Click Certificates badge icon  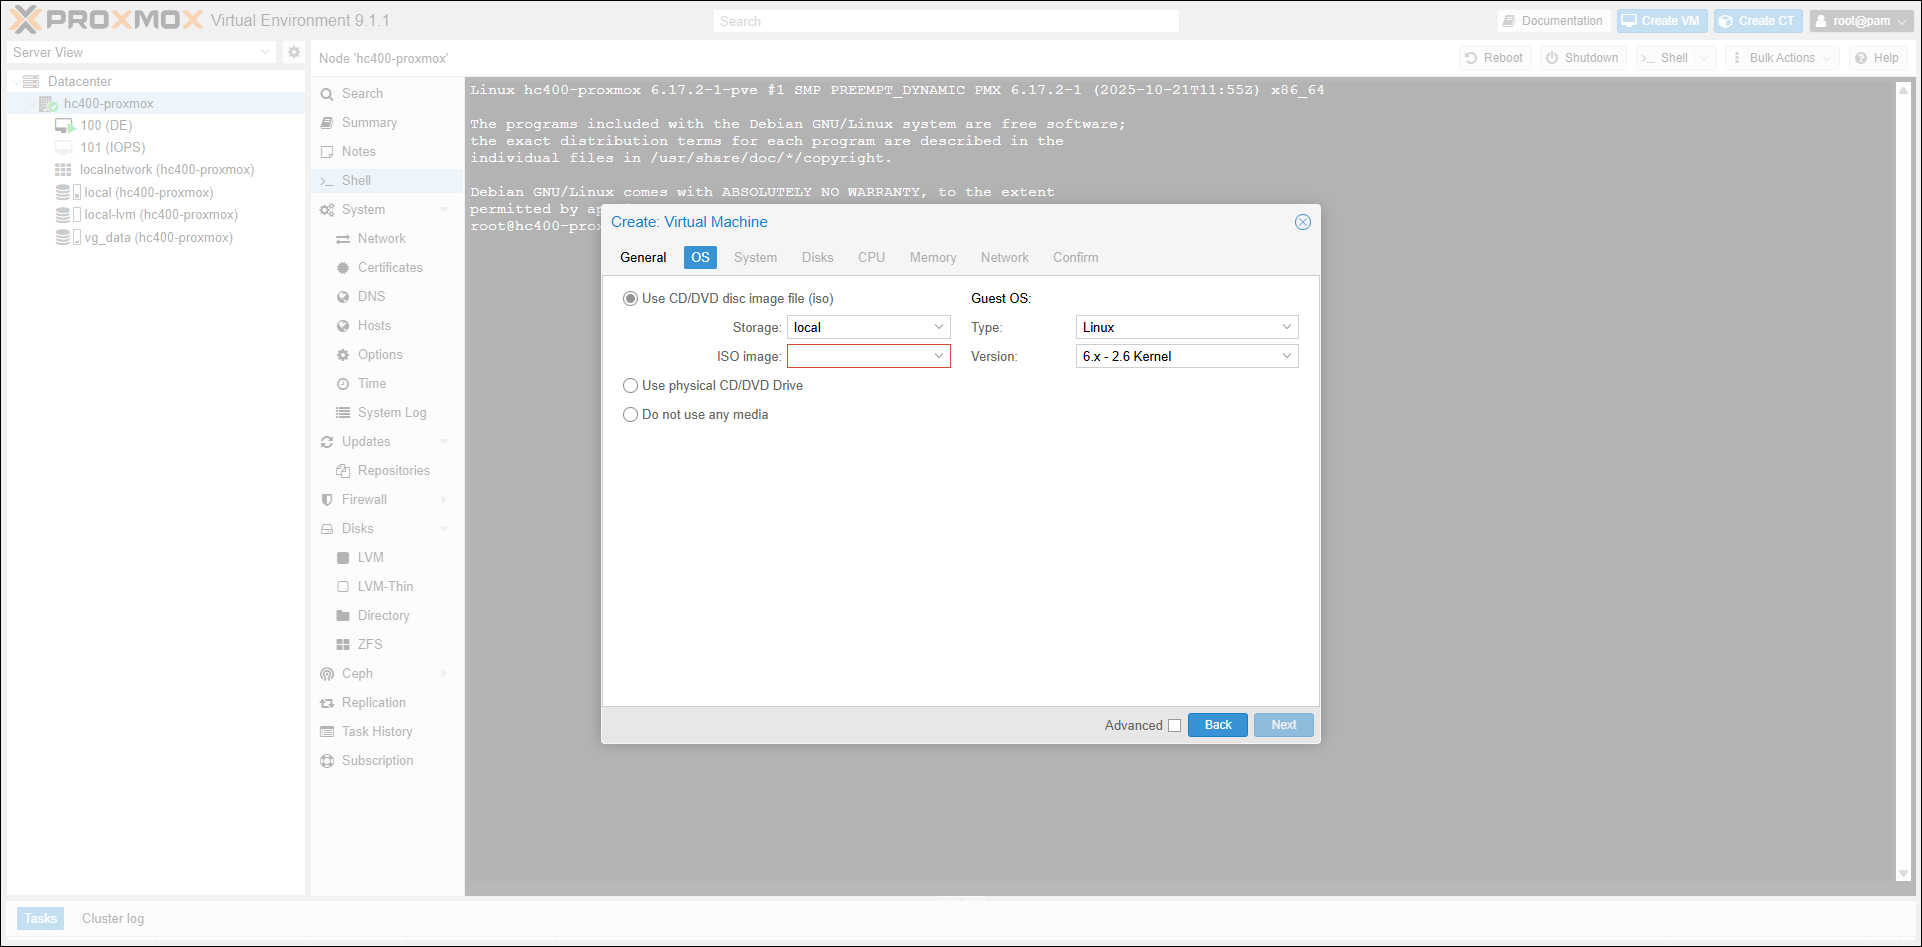[x=343, y=268]
